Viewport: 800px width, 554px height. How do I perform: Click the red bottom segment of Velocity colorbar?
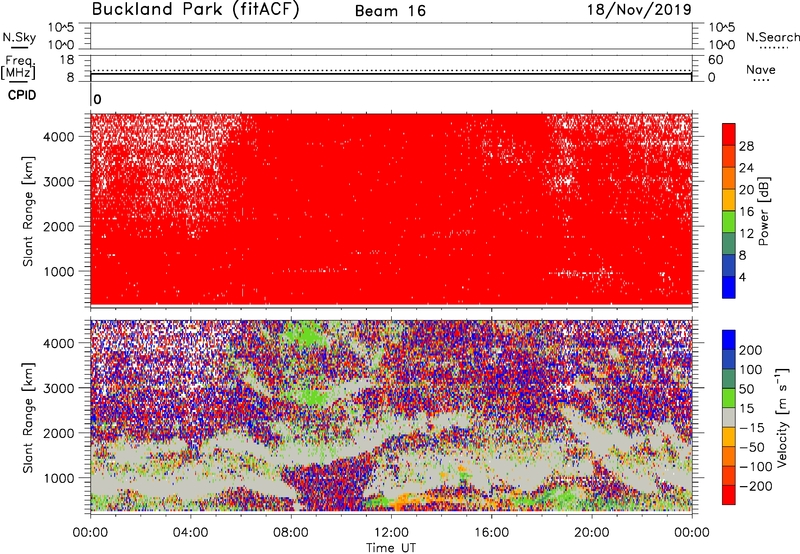(x=729, y=495)
